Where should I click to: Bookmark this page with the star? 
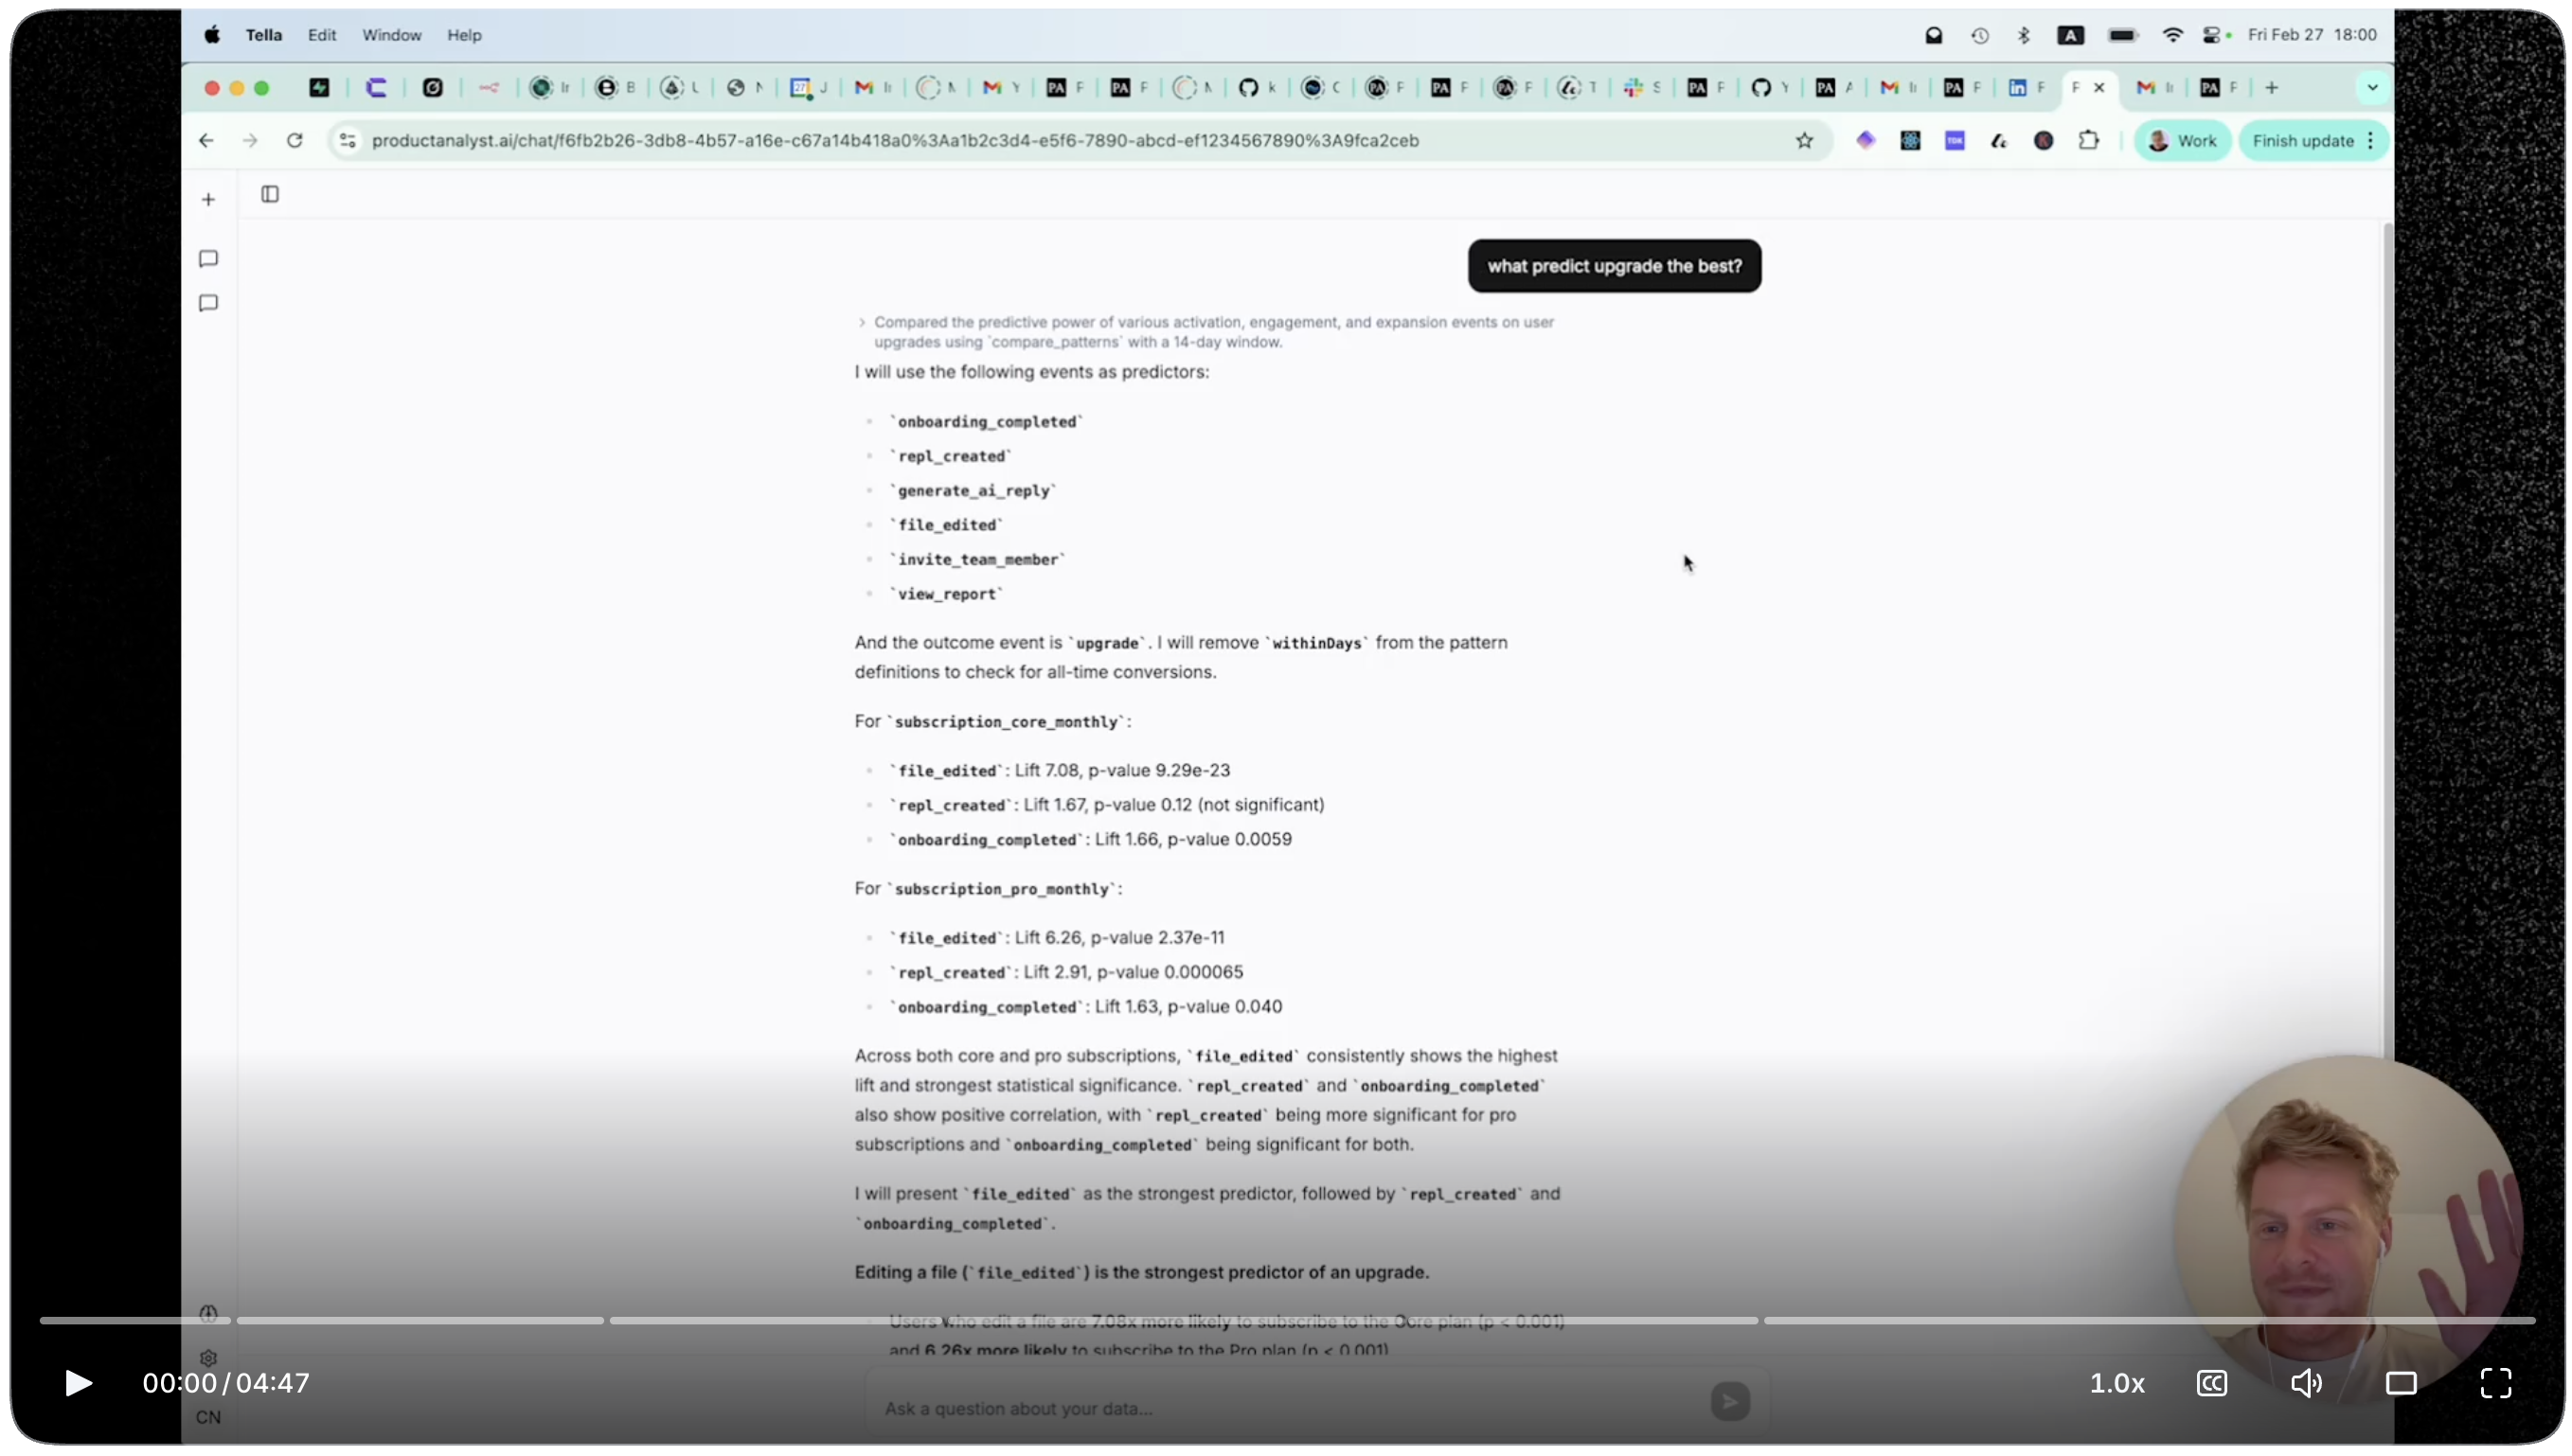click(1805, 140)
